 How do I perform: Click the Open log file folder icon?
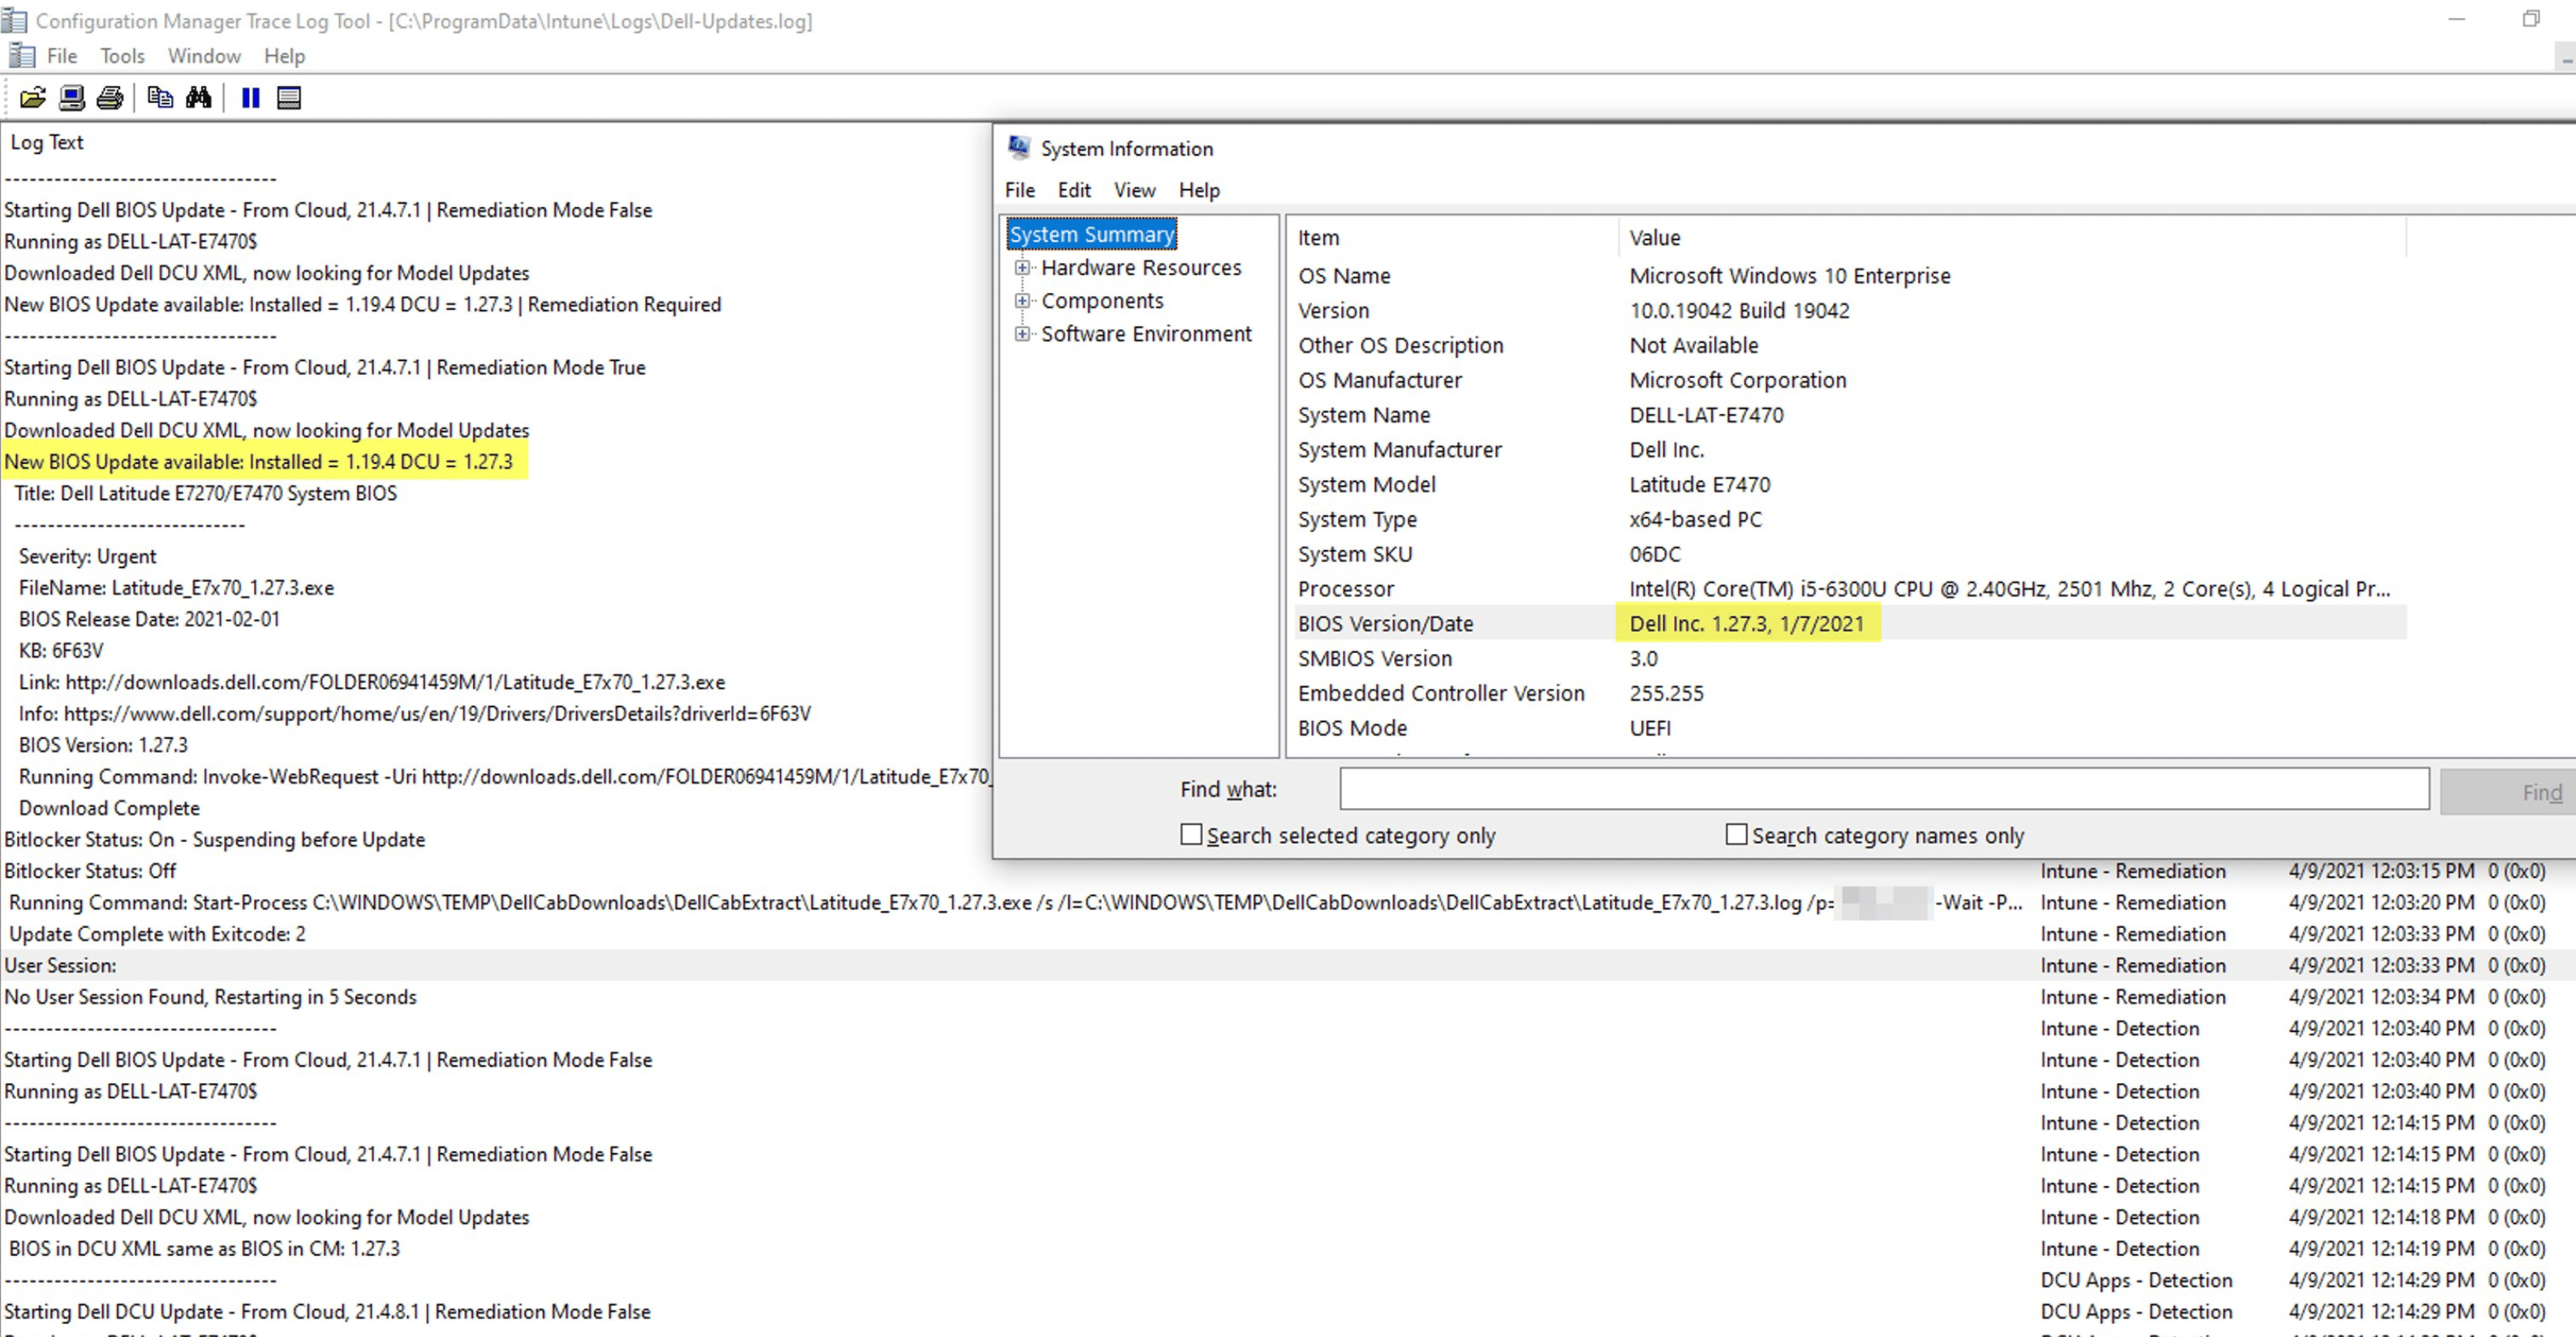[x=32, y=98]
